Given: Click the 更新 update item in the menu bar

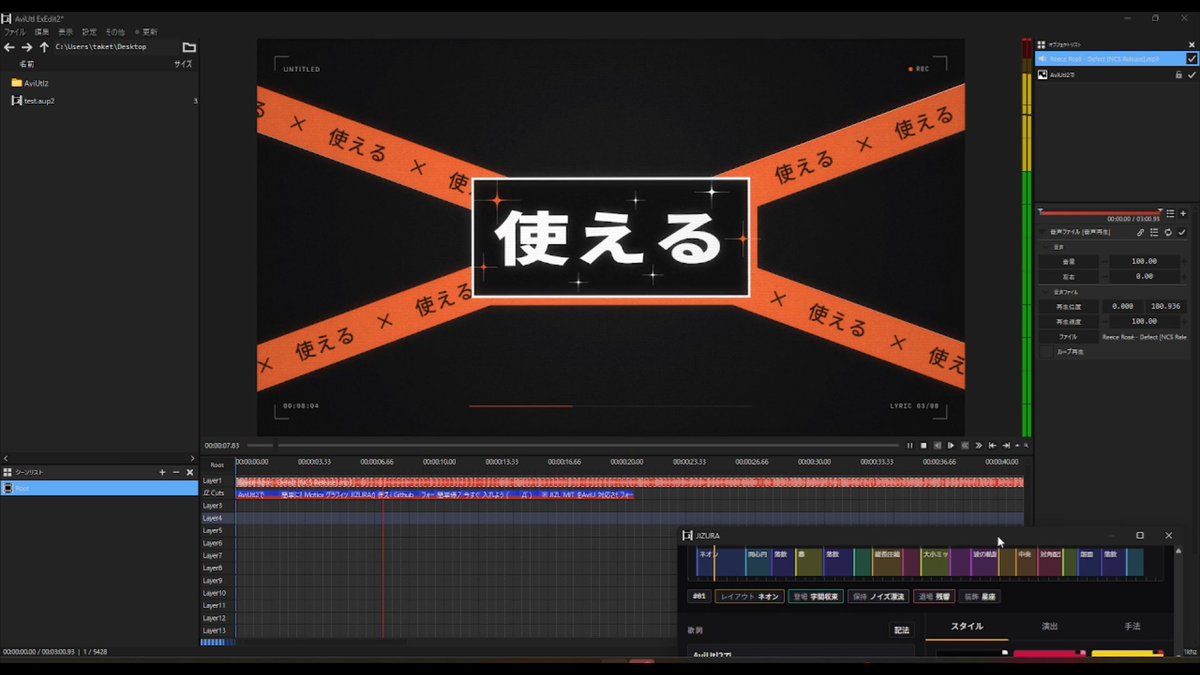Looking at the screenshot, I should (x=146, y=32).
